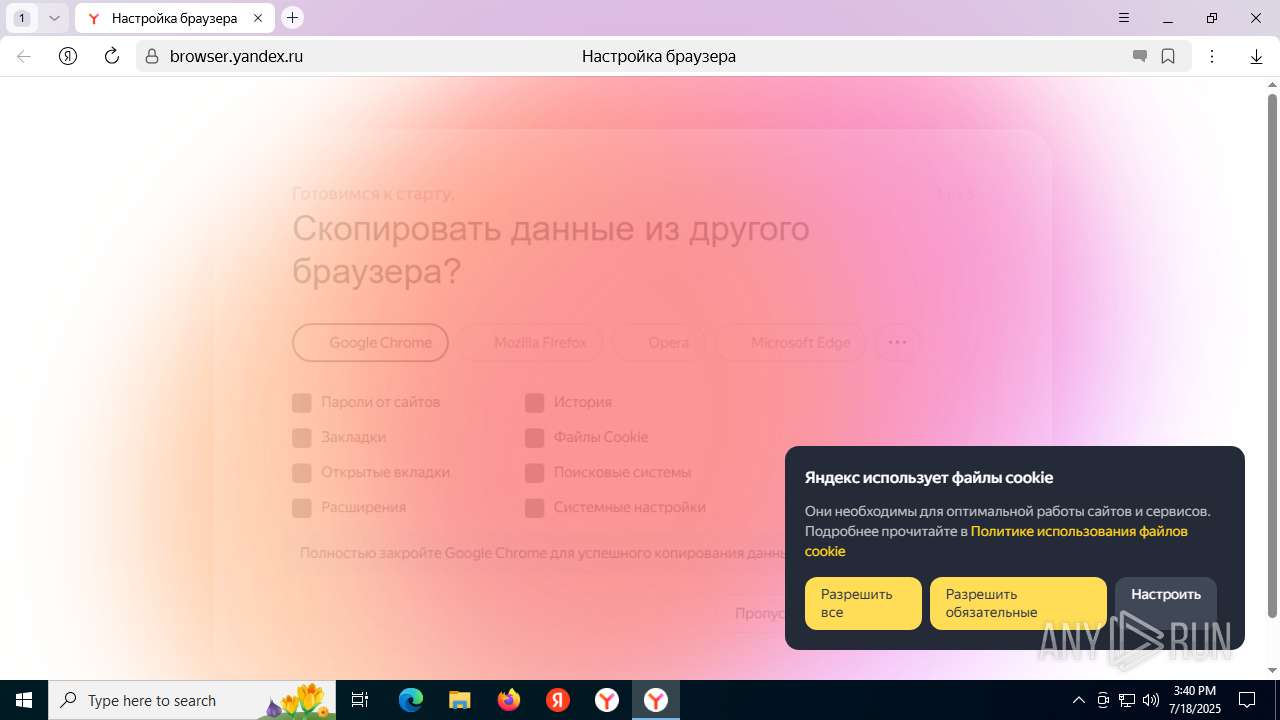1280x720 pixels.
Task: Select the Настройка браузера tab
Action: [174, 18]
